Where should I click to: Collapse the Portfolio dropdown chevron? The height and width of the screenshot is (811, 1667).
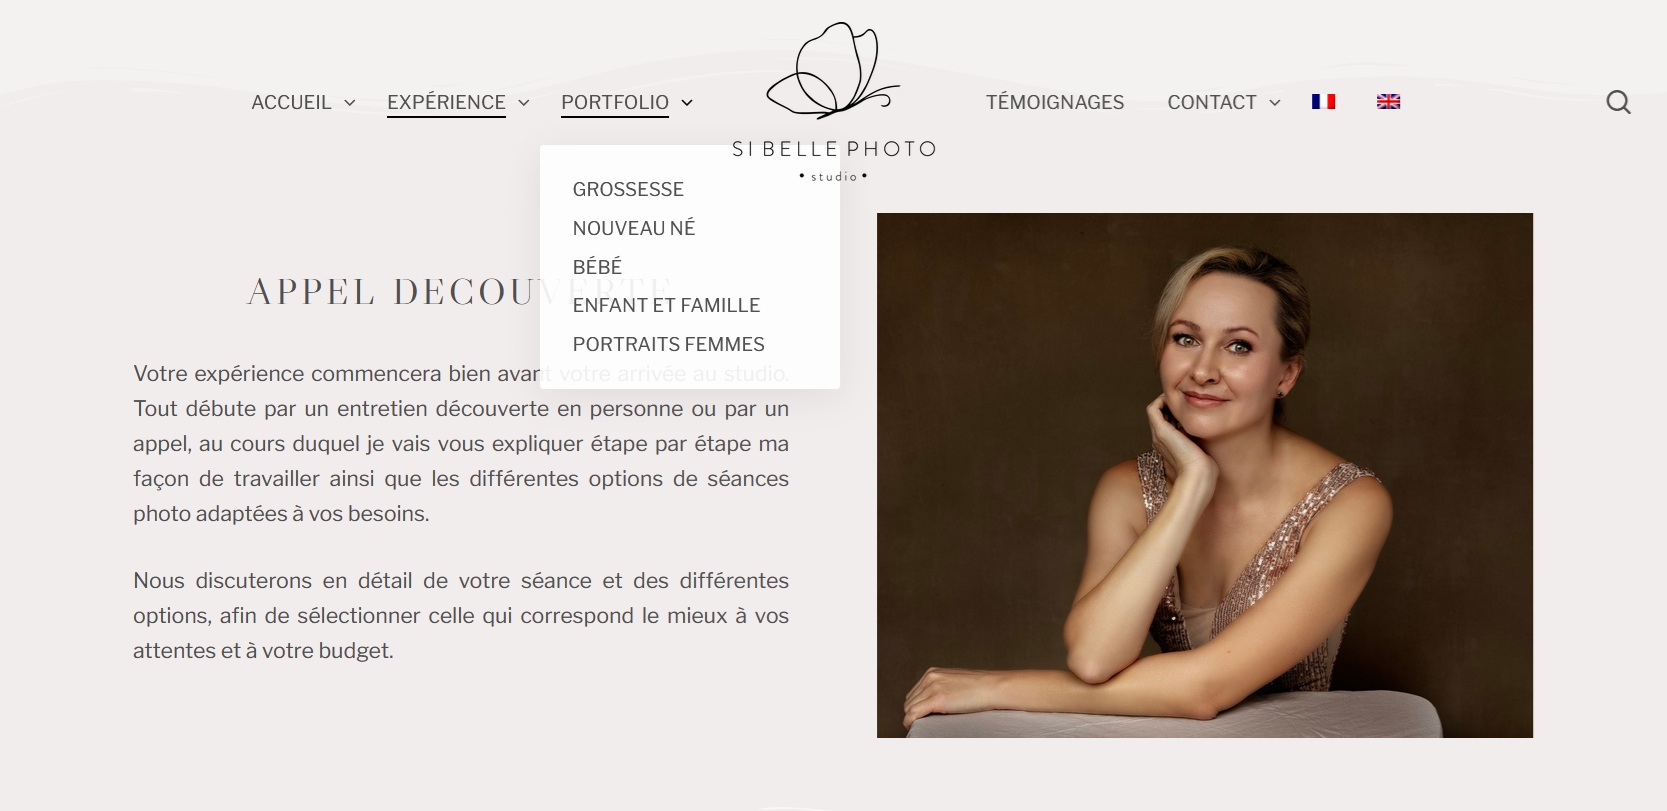(x=687, y=103)
